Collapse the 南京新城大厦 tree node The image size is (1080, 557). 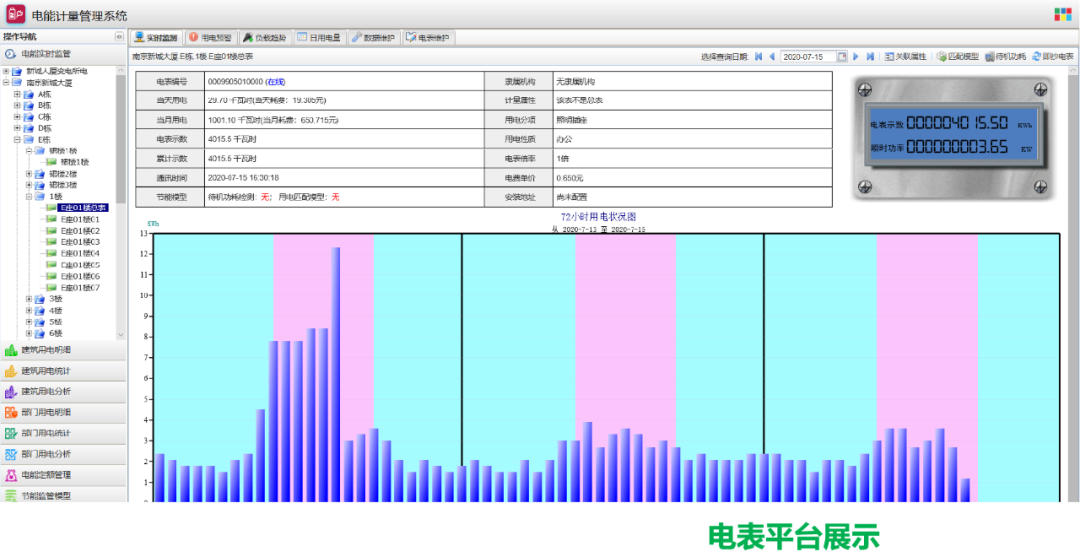[6, 83]
